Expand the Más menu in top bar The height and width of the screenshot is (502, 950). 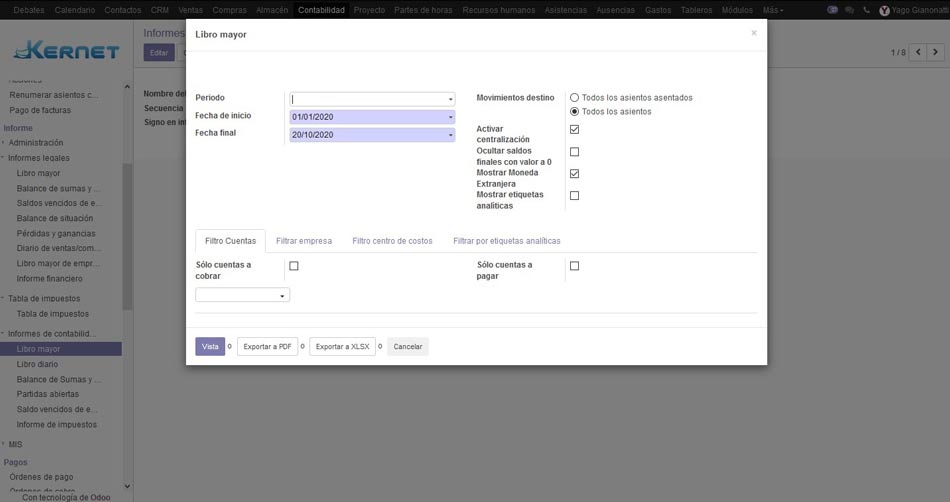coord(773,10)
